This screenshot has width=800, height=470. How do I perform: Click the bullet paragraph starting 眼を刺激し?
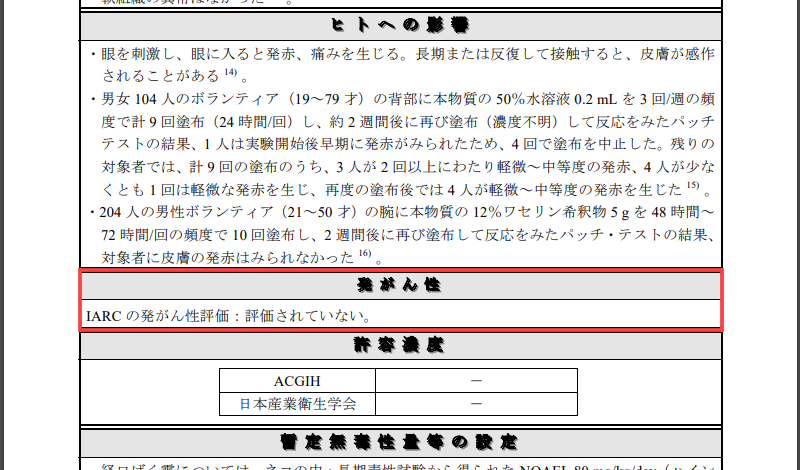tap(400, 64)
